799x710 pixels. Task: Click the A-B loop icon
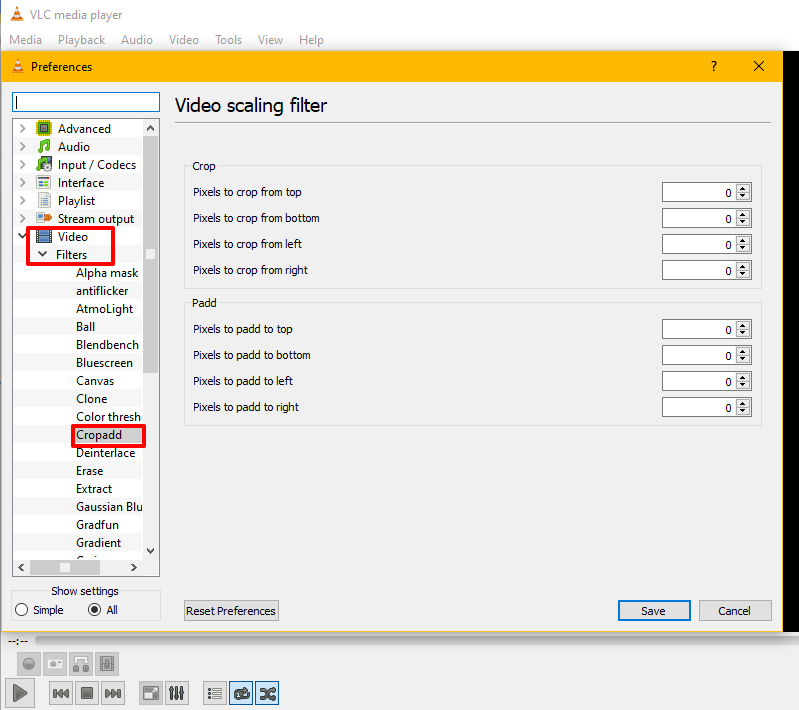click(81, 664)
